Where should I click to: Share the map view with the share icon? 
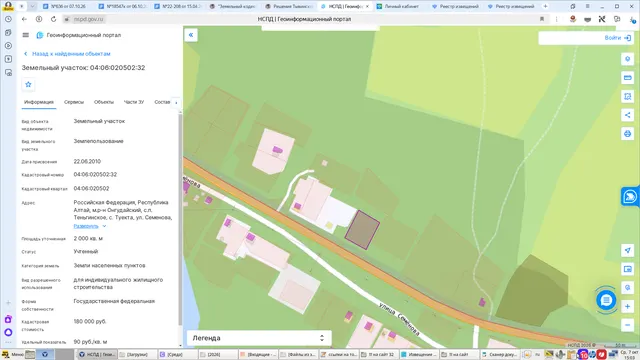[627, 115]
